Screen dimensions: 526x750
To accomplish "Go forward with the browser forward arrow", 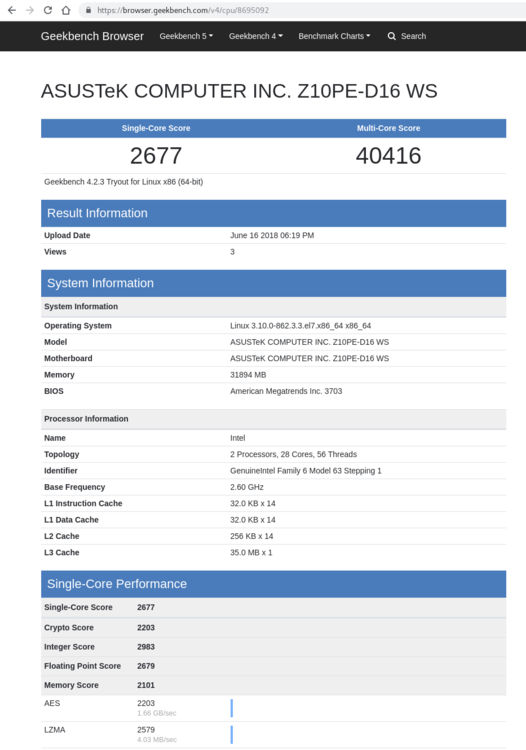I will [x=30, y=10].
